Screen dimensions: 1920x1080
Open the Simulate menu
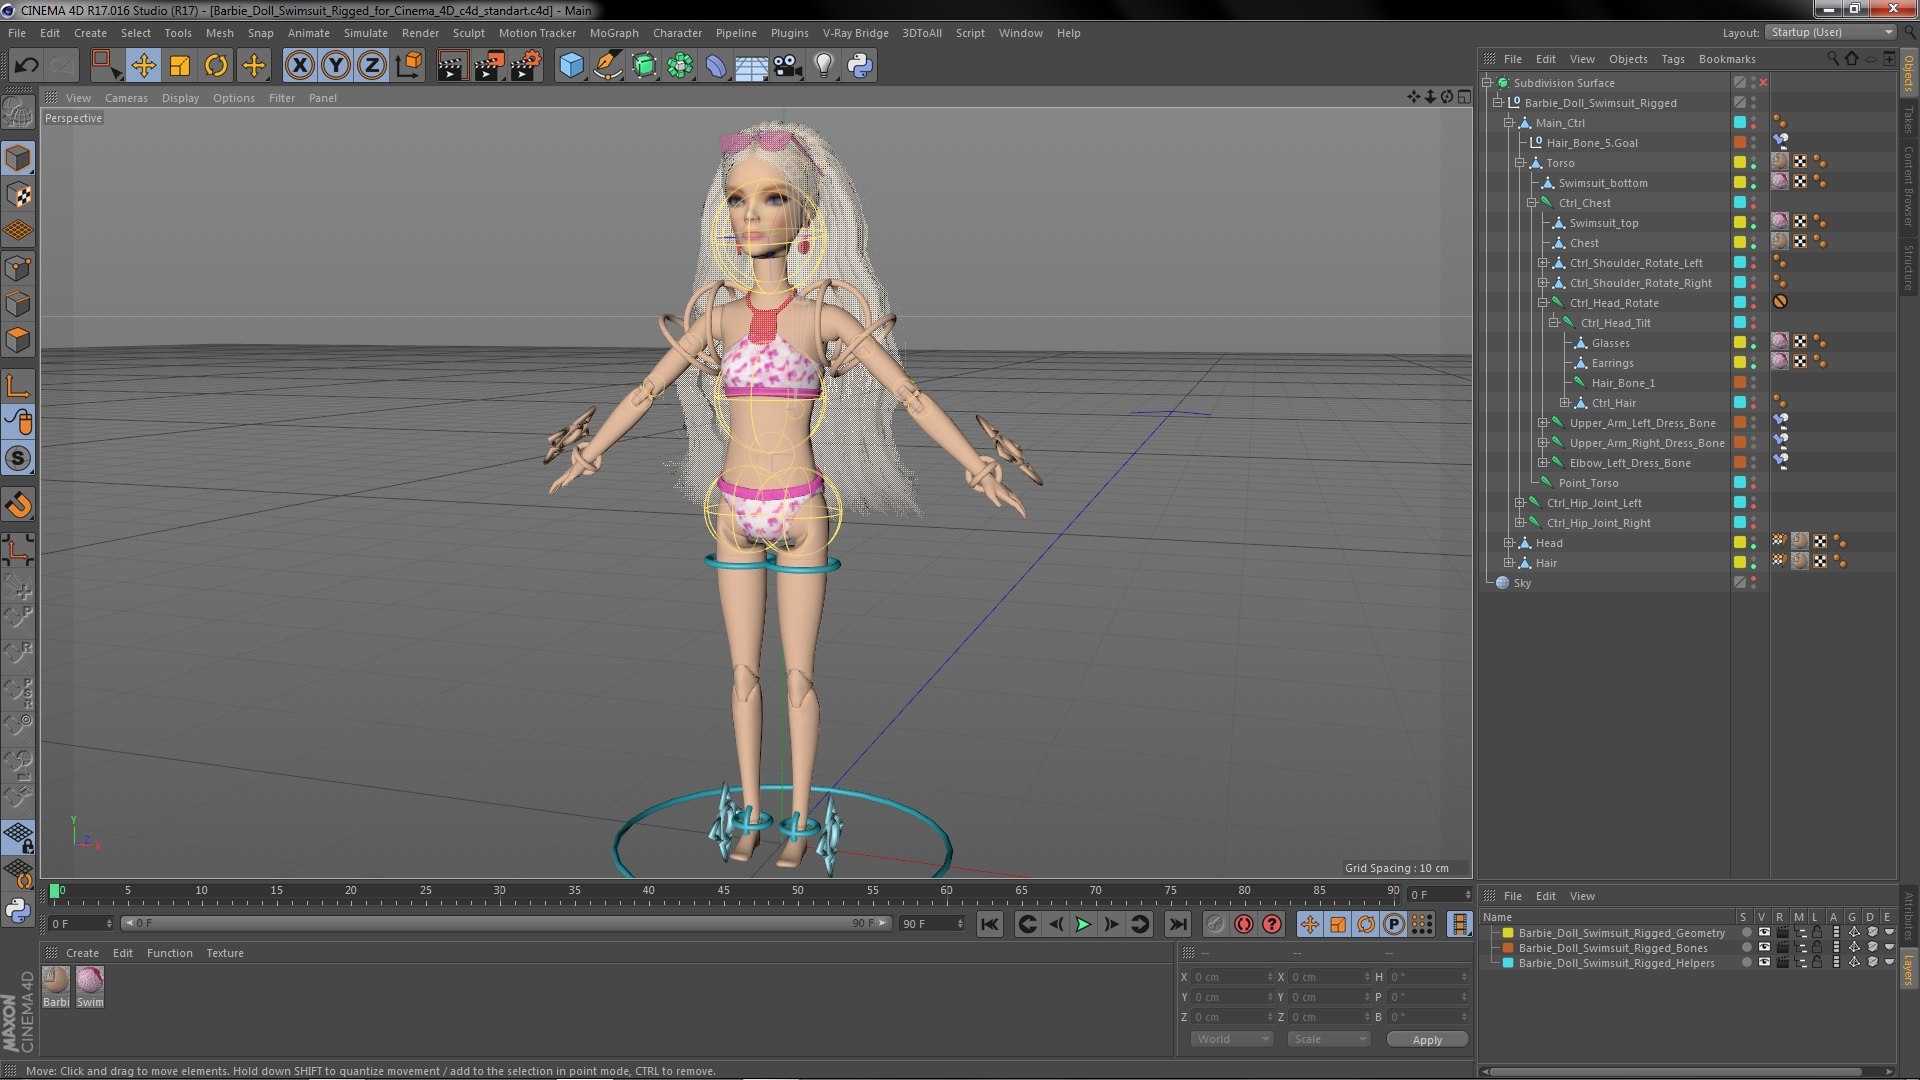pyautogui.click(x=365, y=33)
